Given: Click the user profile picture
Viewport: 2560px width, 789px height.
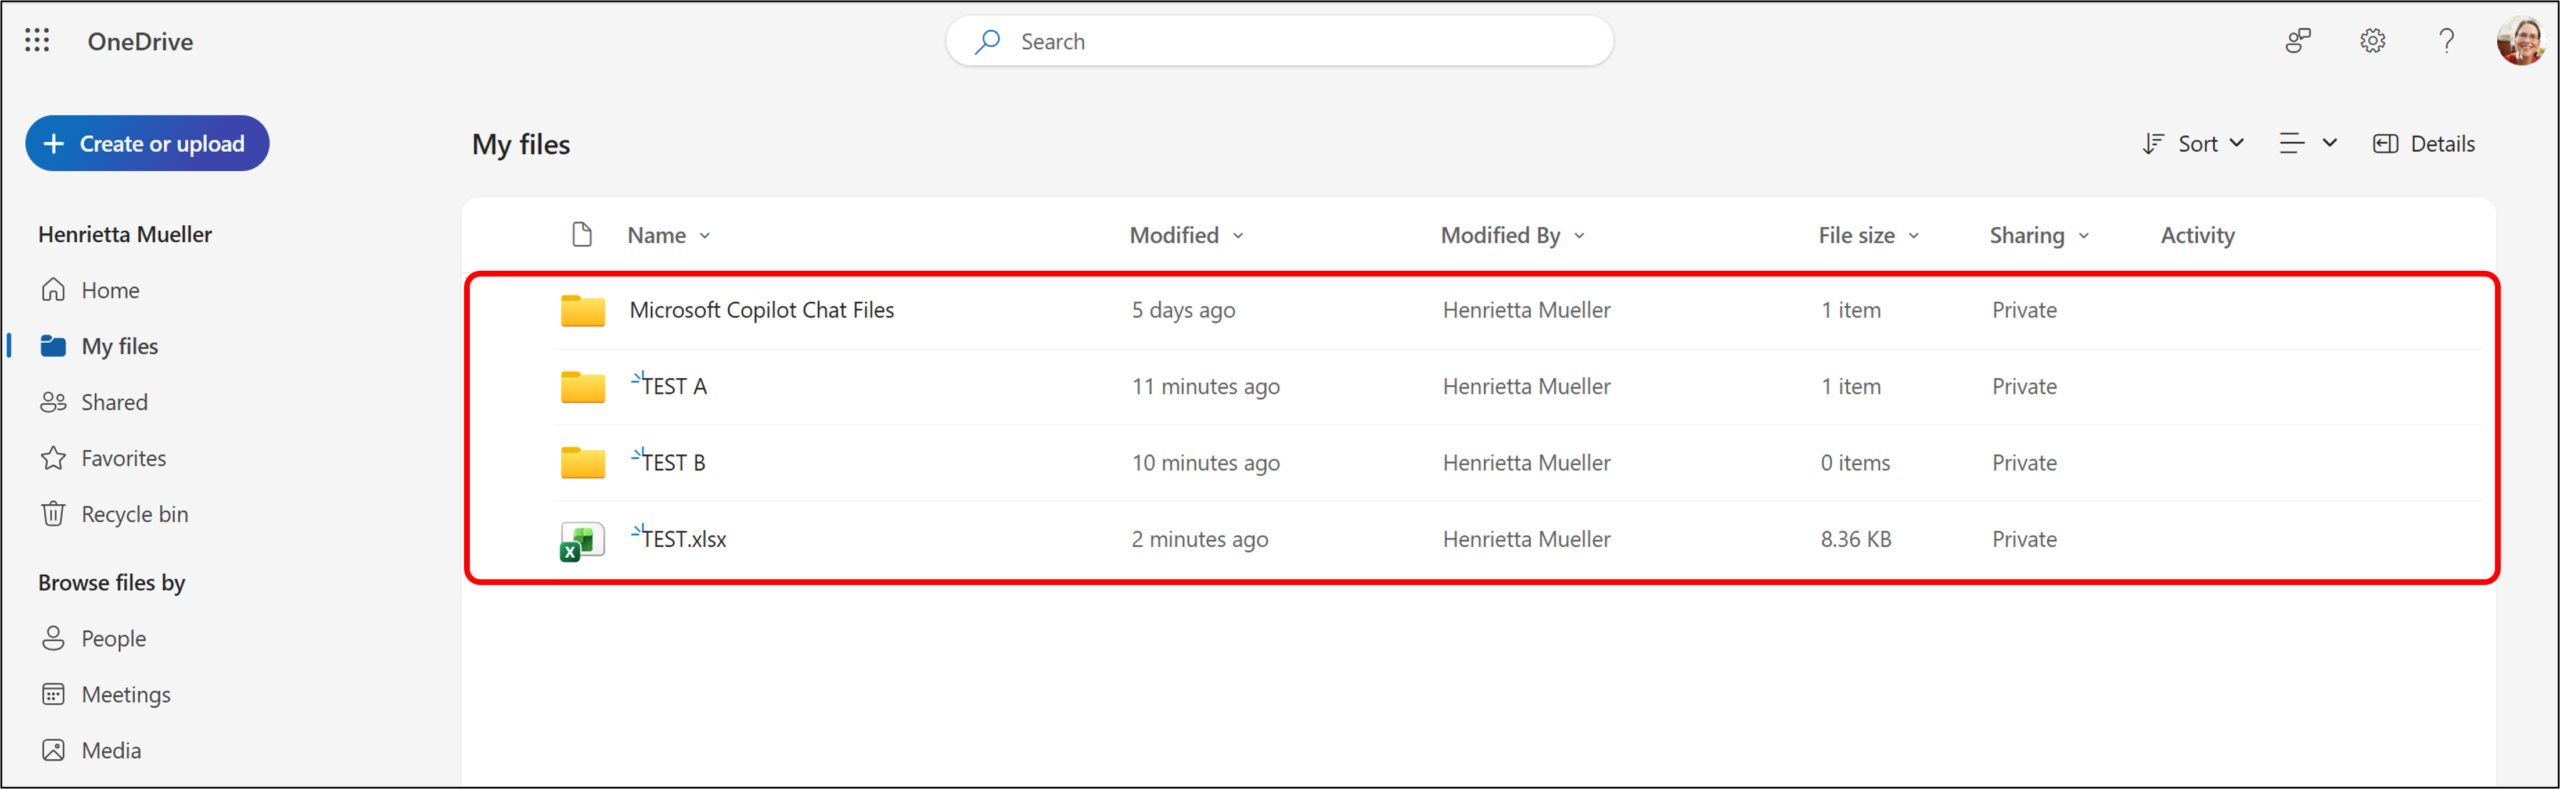Looking at the screenshot, I should point(2520,41).
